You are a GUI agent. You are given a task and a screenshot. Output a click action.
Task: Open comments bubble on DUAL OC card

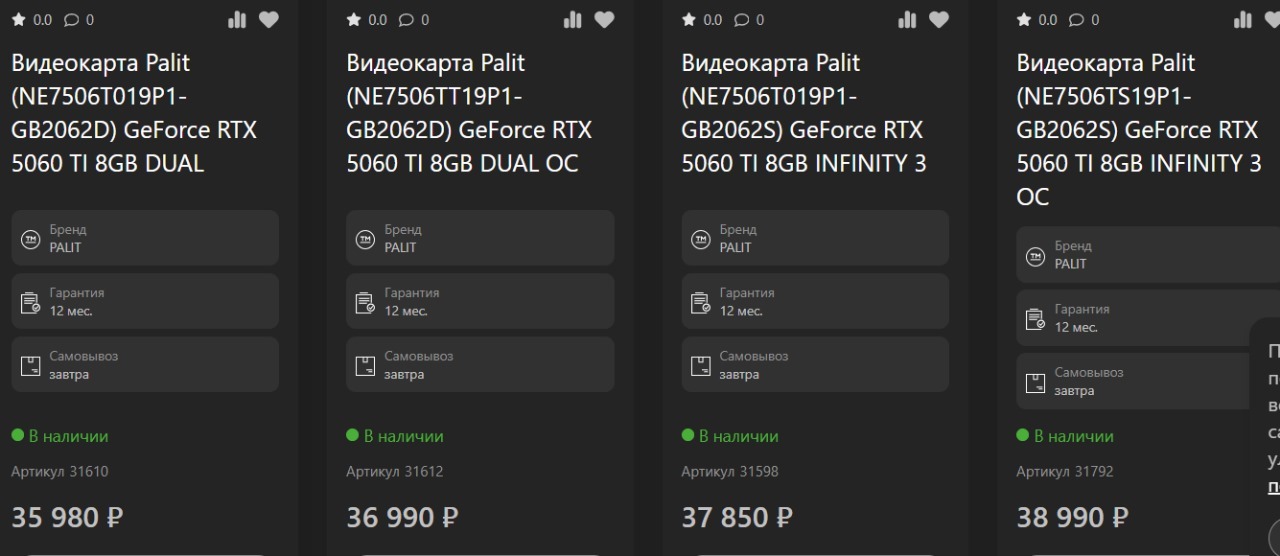click(x=413, y=19)
